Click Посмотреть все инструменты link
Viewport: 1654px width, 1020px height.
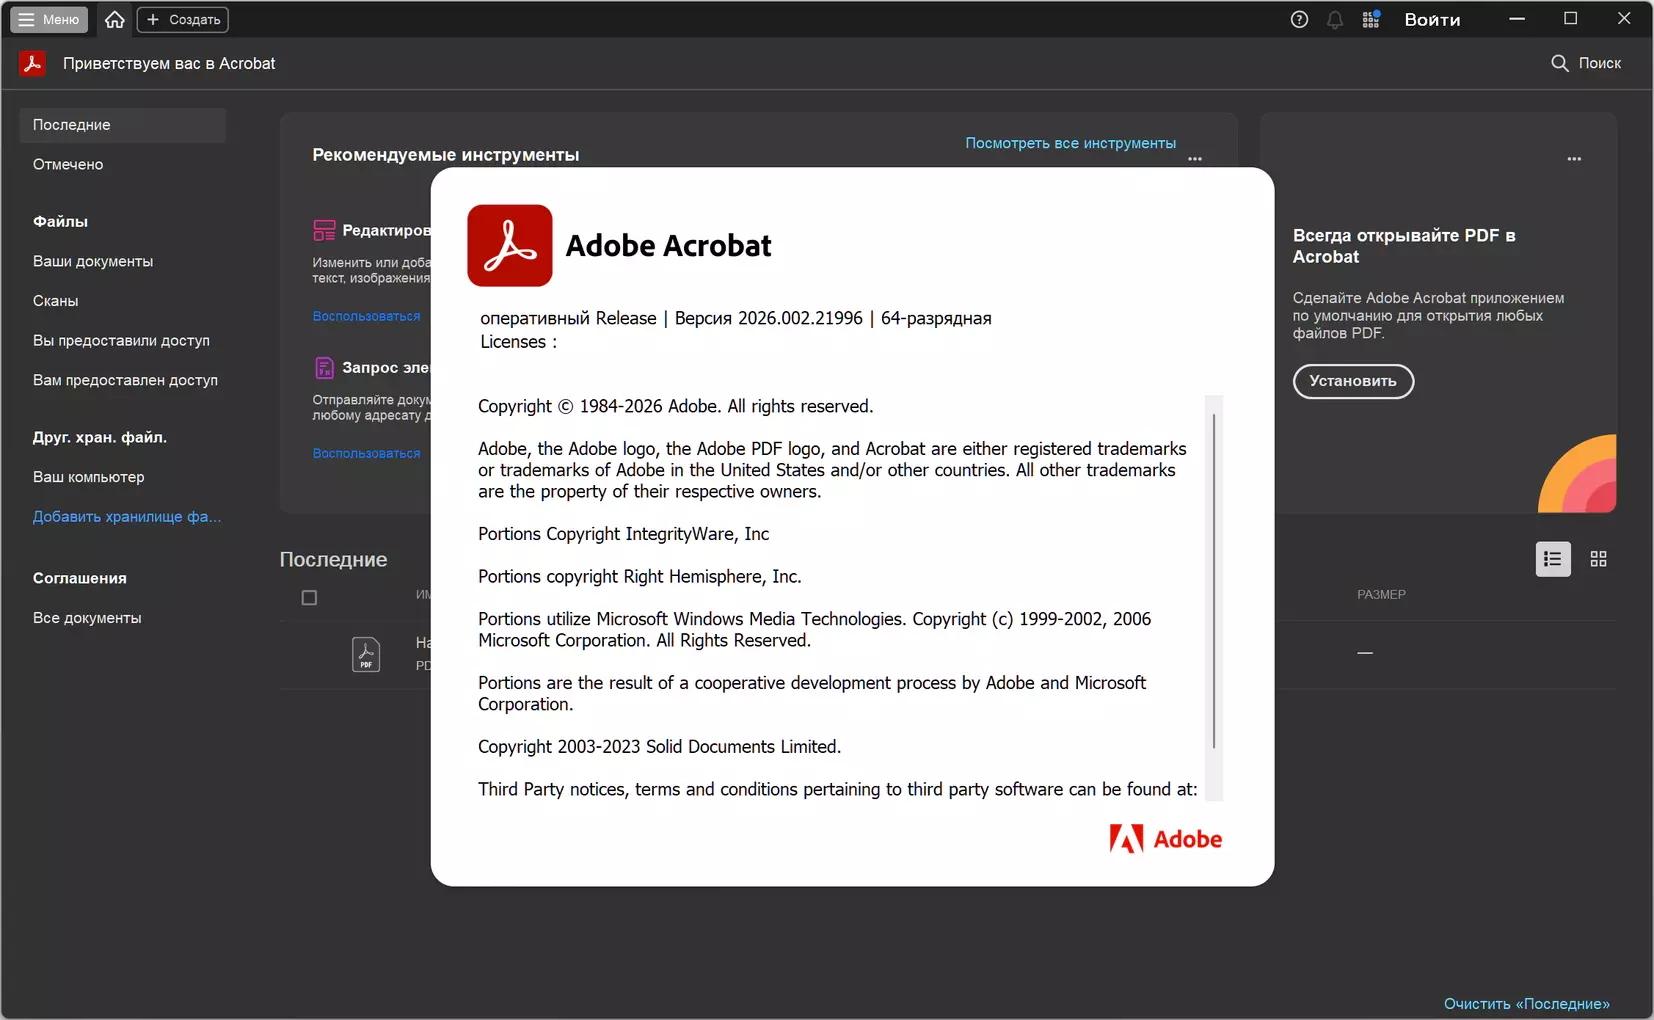pyautogui.click(x=1070, y=143)
